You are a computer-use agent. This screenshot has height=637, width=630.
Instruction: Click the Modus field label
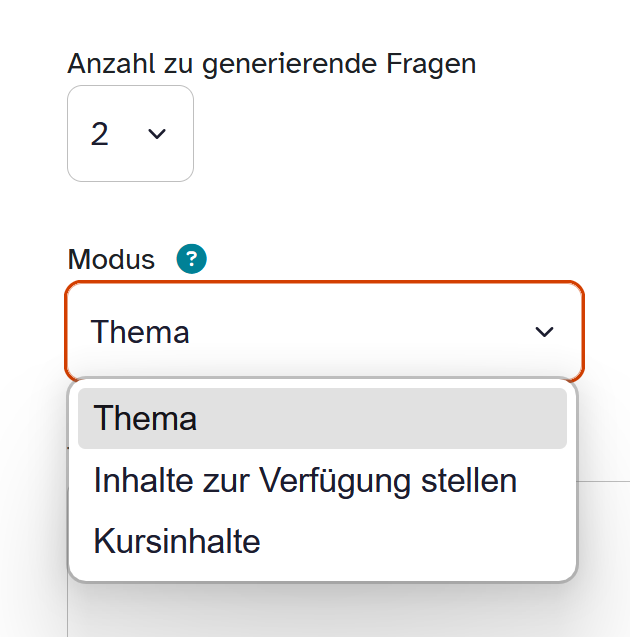(111, 260)
